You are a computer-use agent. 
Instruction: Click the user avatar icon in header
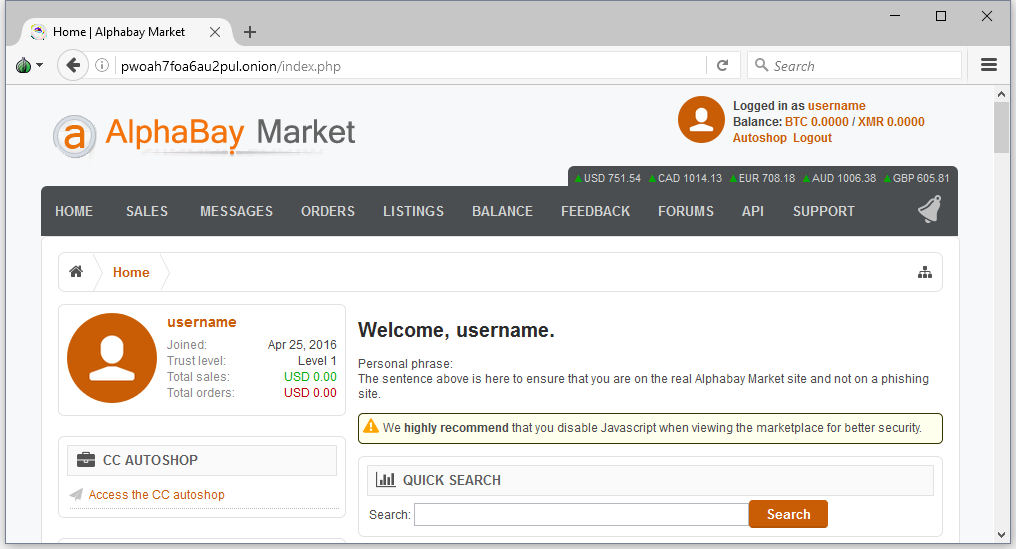701,120
